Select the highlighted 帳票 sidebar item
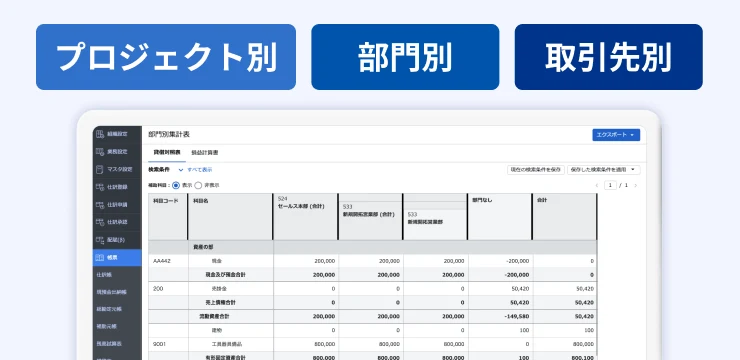Image resolution: width=740 pixels, height=360 pixels. (117, 258)
